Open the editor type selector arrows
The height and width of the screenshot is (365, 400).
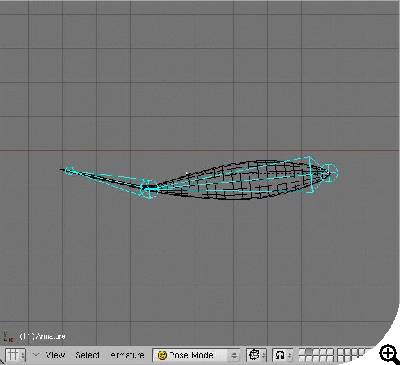coord(22,355)
